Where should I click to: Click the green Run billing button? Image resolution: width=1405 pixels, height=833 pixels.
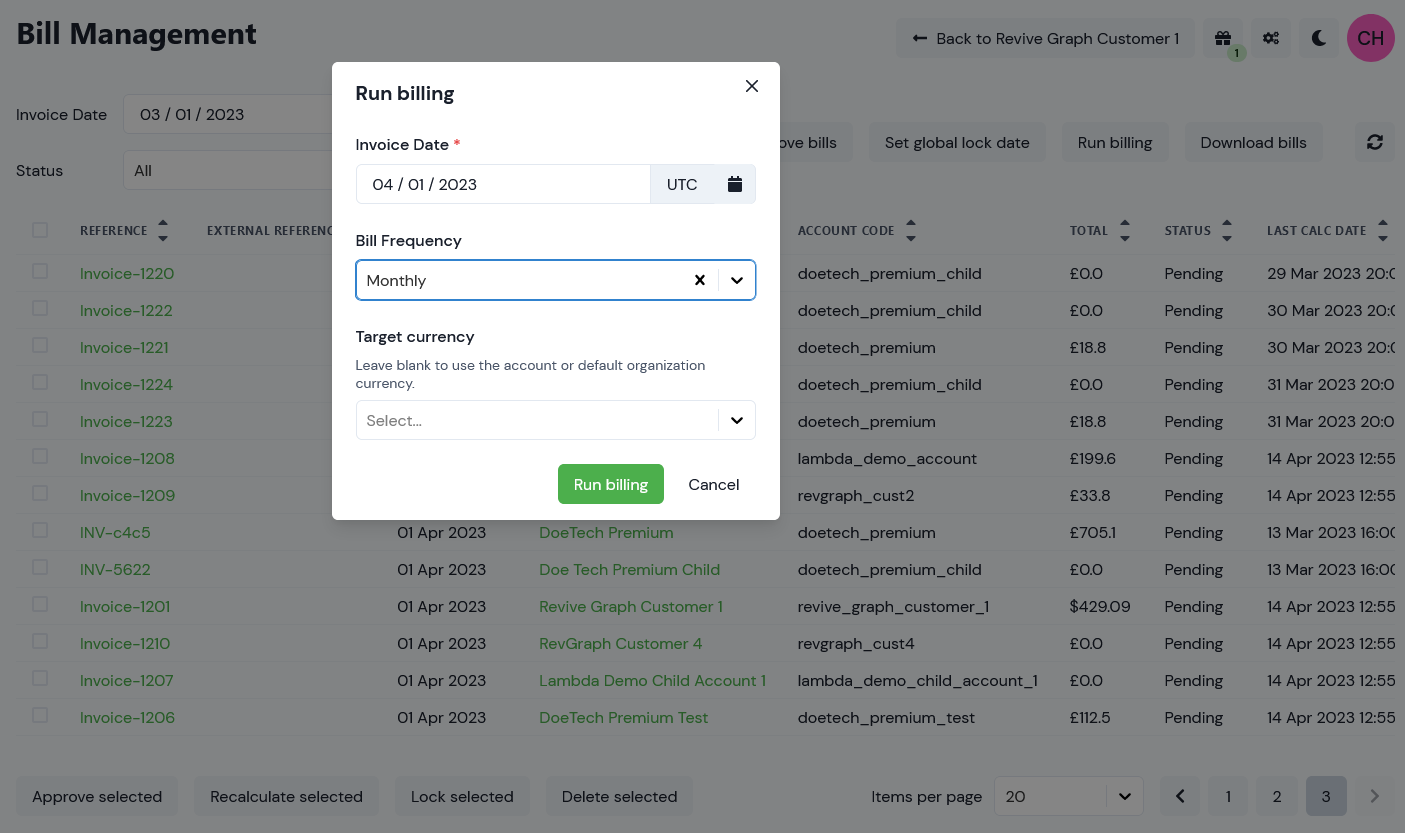611,484
